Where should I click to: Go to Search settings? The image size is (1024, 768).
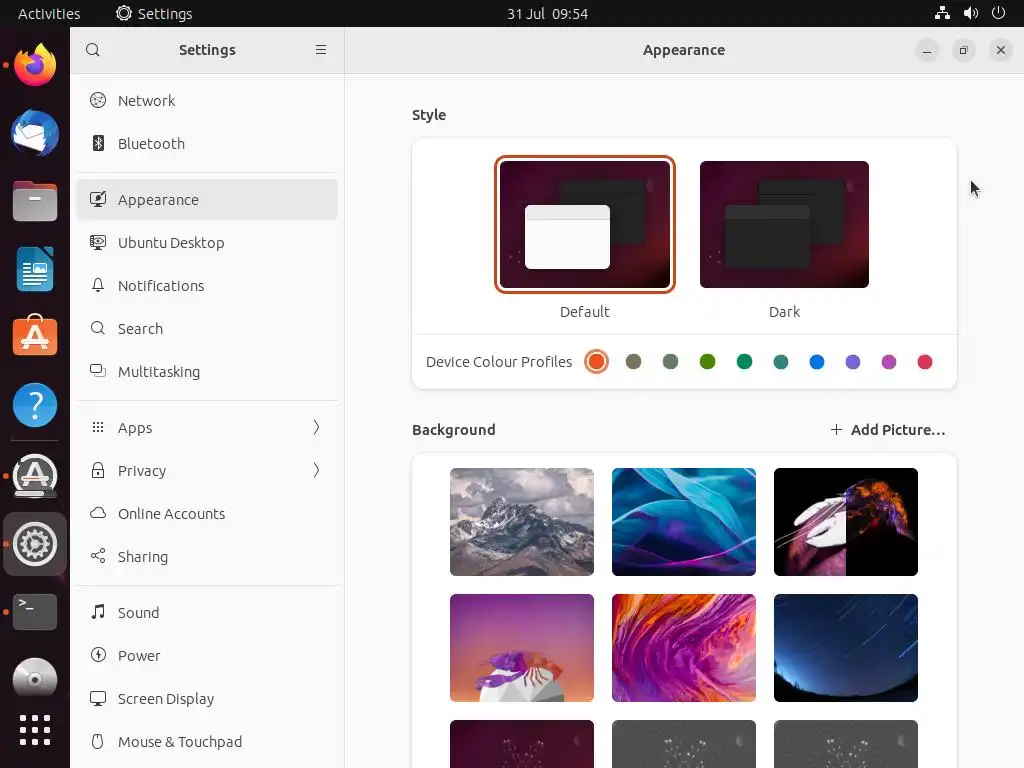click(x=207, y=328)
